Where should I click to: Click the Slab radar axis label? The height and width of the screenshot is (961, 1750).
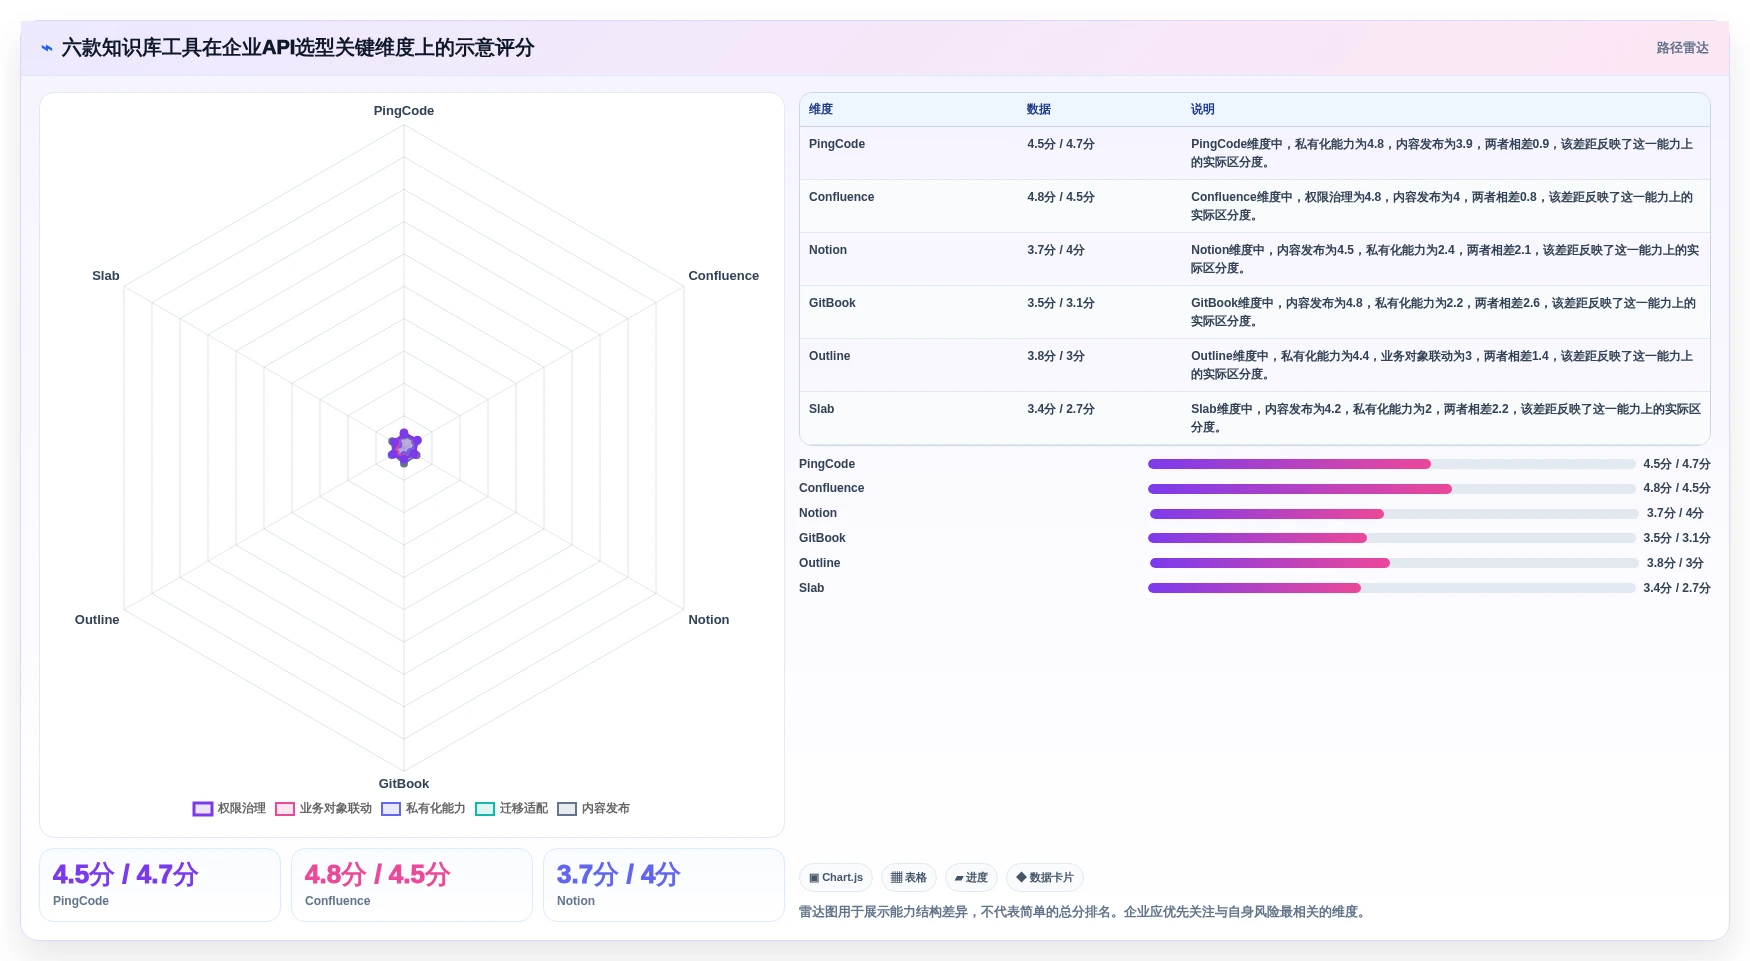click(x=106, y=276)
